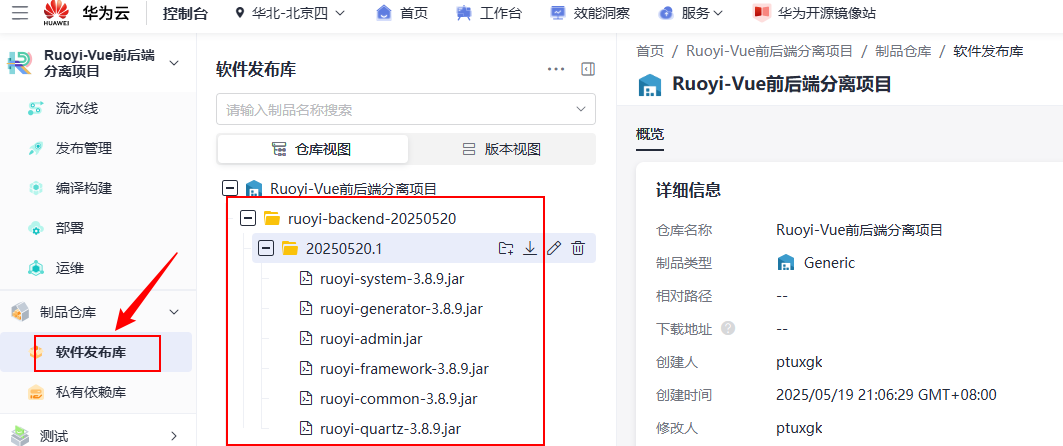Switch to 仓库视图 tab
1063x446 pixels.
coord(313,149)
